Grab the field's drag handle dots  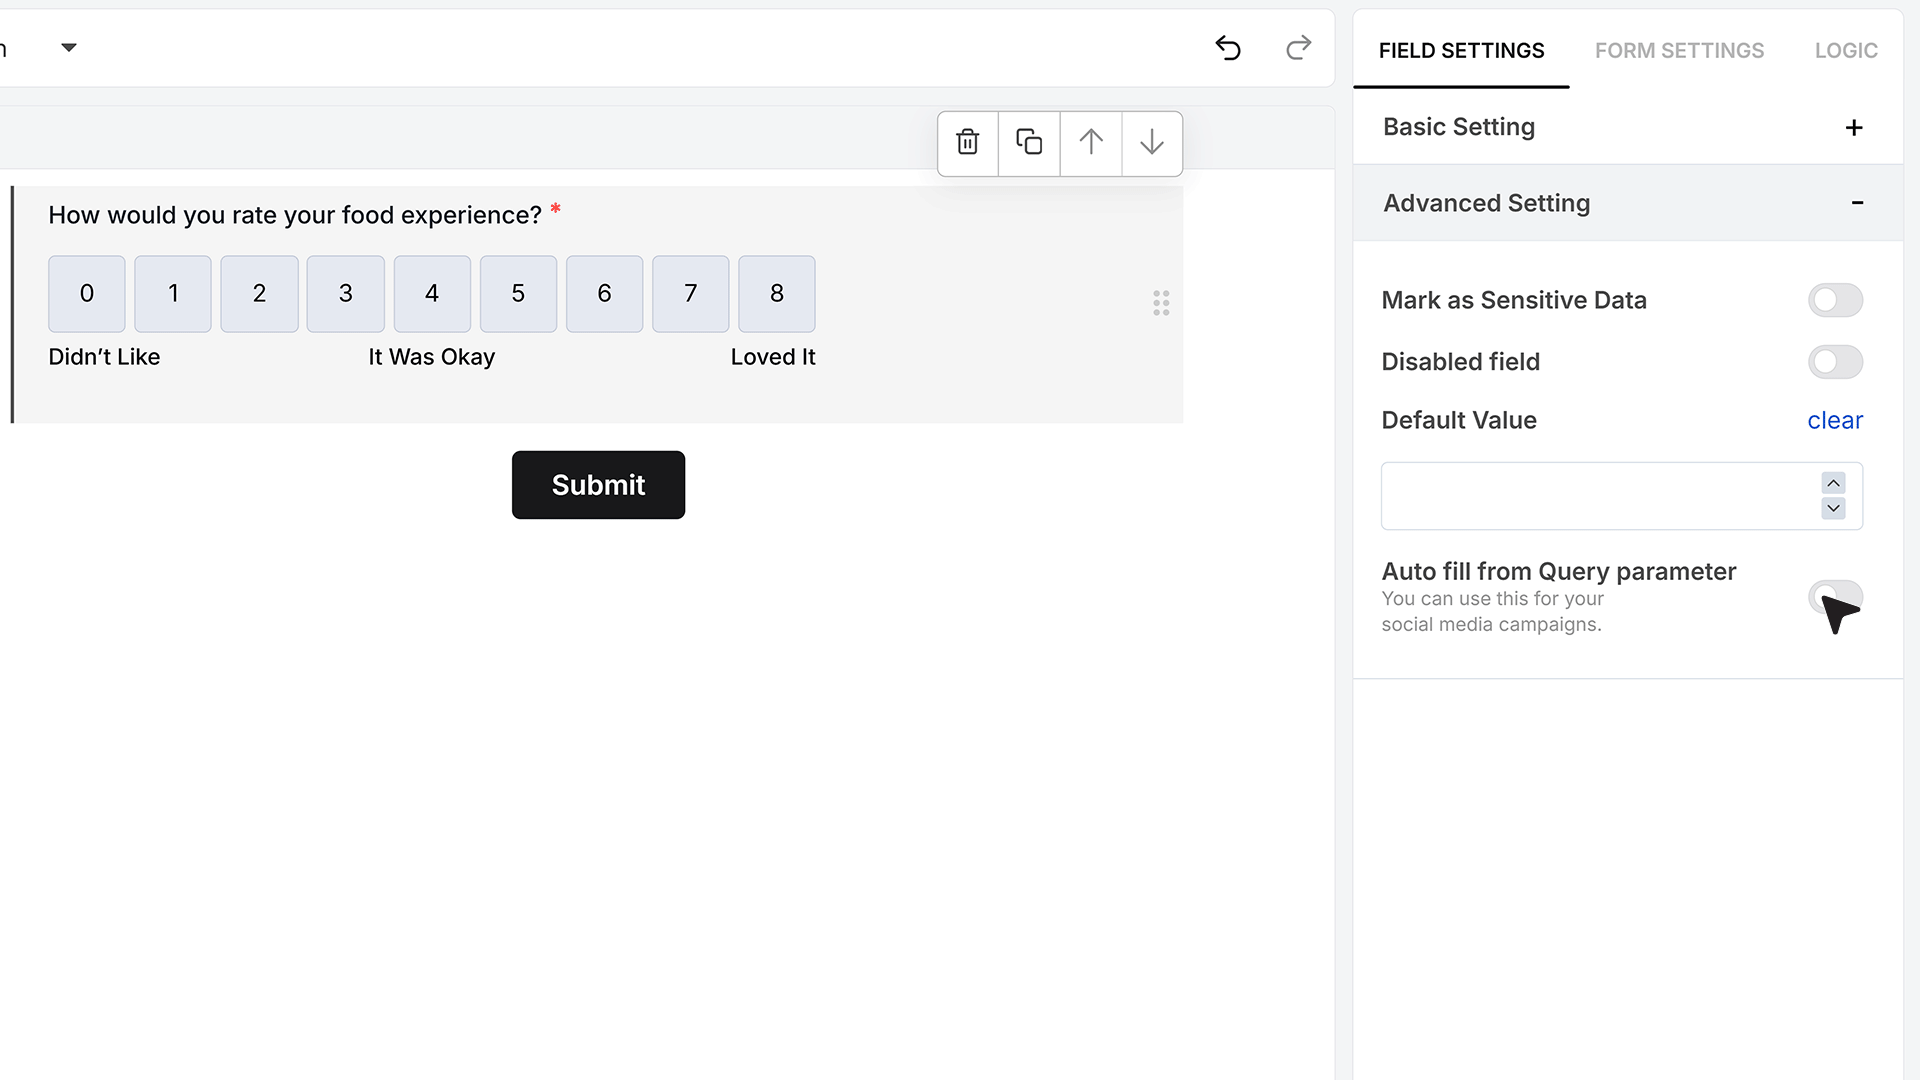(1161, 303)
